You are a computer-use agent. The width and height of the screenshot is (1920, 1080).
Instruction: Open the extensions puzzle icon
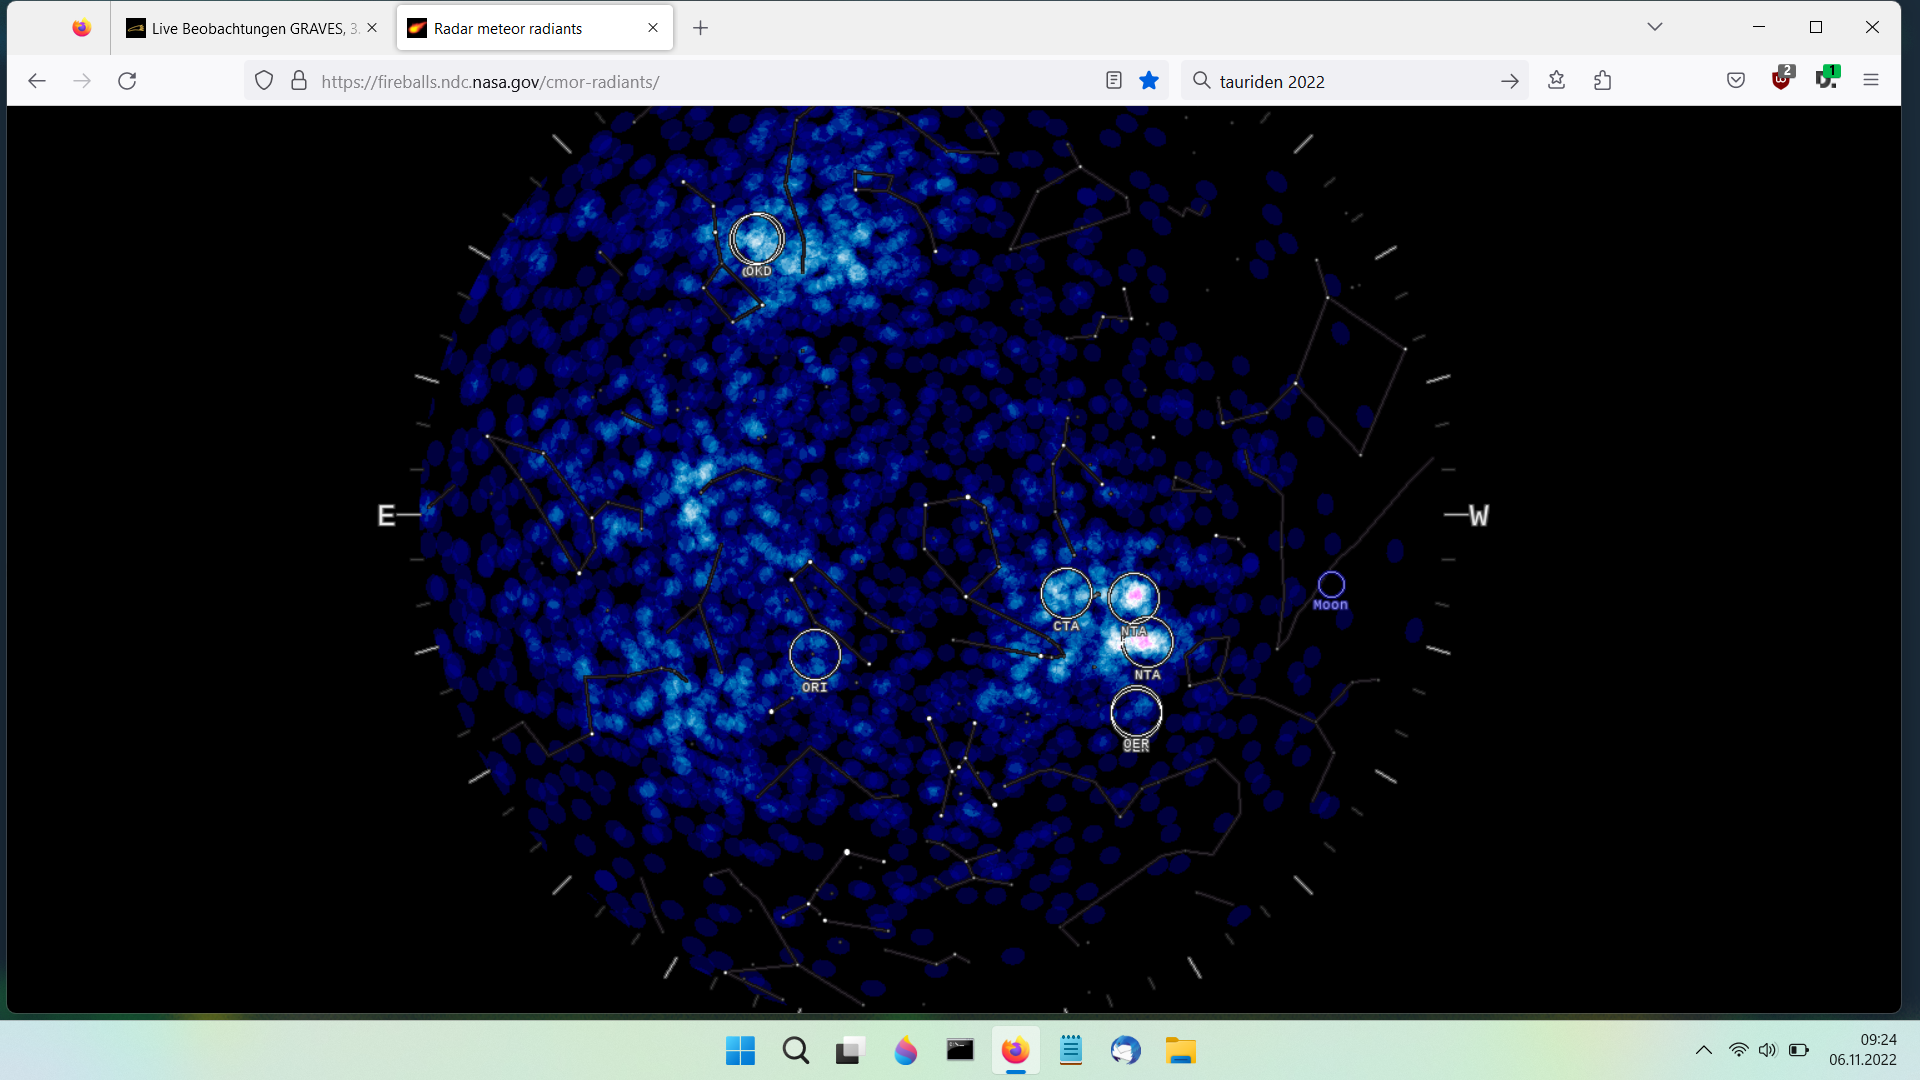click(1603, 81)
